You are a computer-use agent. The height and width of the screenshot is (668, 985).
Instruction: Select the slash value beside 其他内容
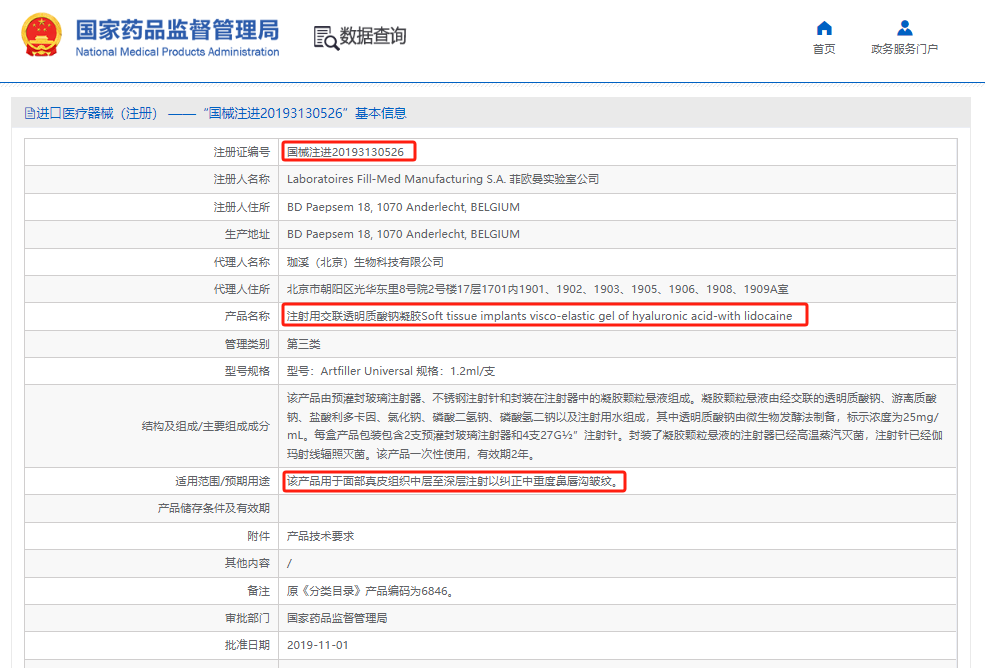290,564
